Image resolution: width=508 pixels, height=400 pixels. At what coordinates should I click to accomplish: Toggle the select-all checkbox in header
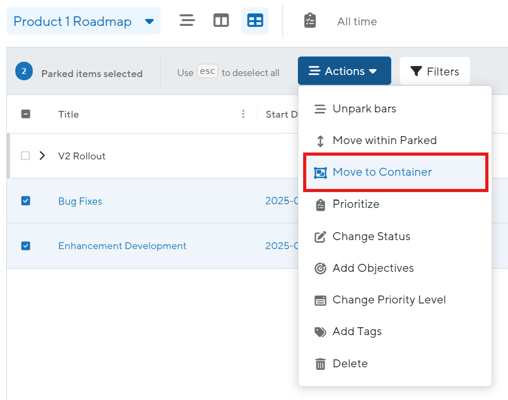(26, 114)
